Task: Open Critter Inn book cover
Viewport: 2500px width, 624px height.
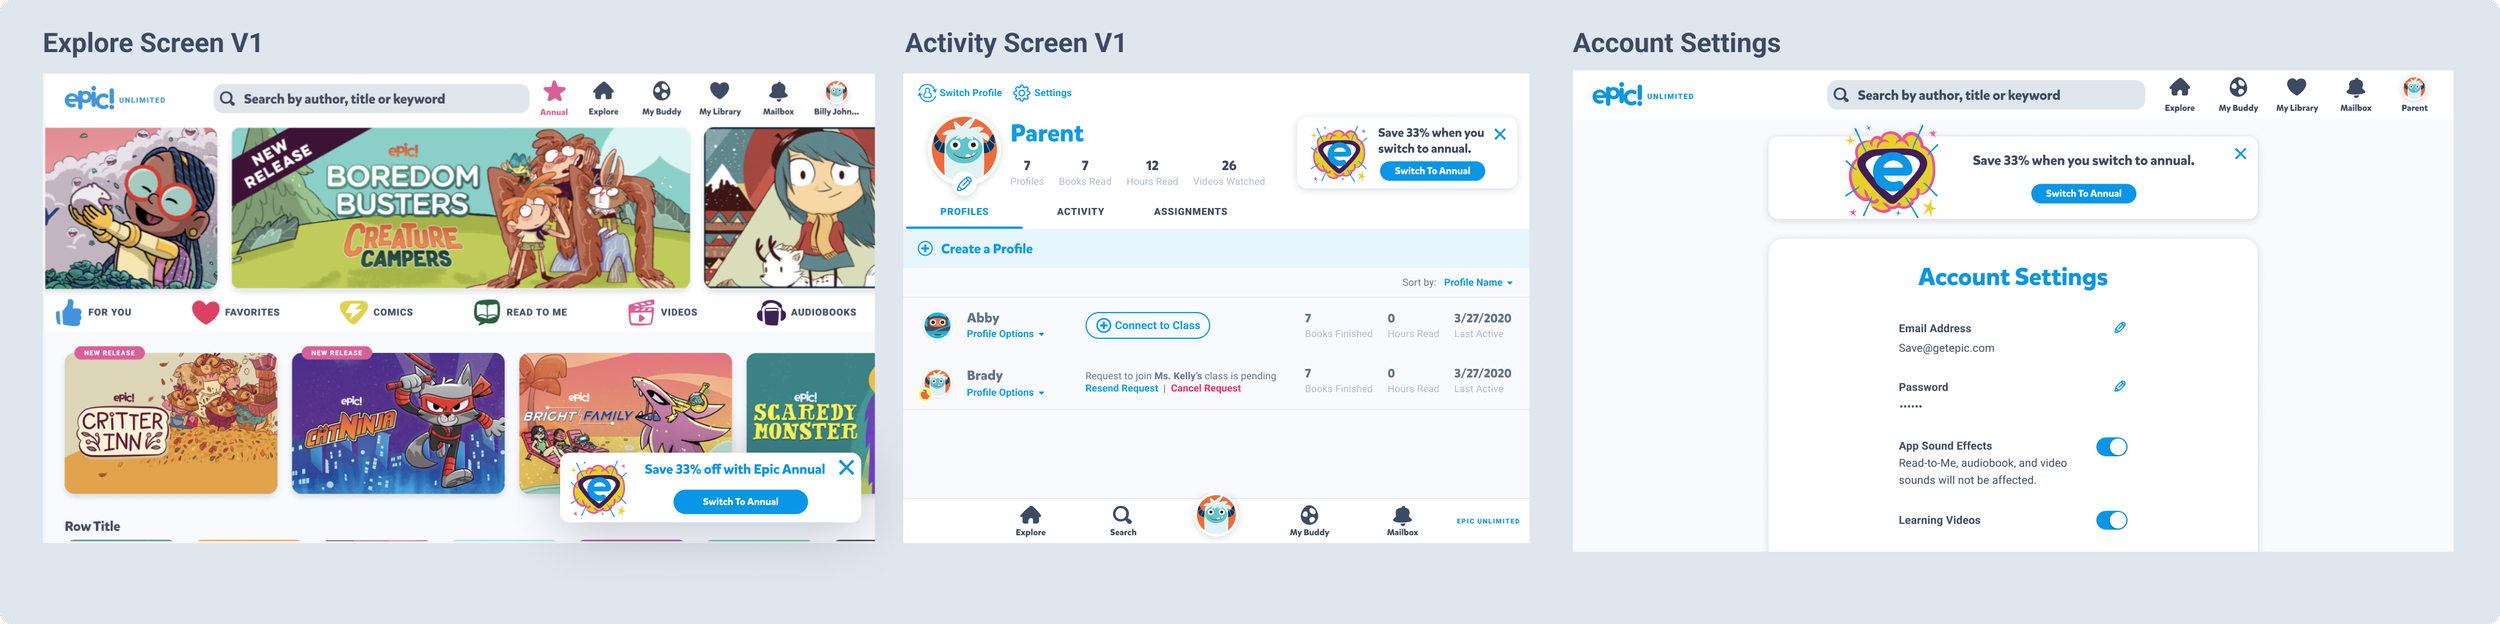Action: (x=171, y=423)
